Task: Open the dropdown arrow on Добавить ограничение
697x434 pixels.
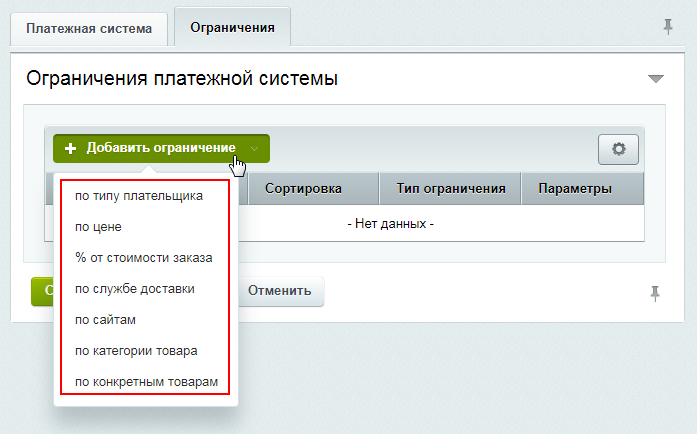Action: pos(254,149)
